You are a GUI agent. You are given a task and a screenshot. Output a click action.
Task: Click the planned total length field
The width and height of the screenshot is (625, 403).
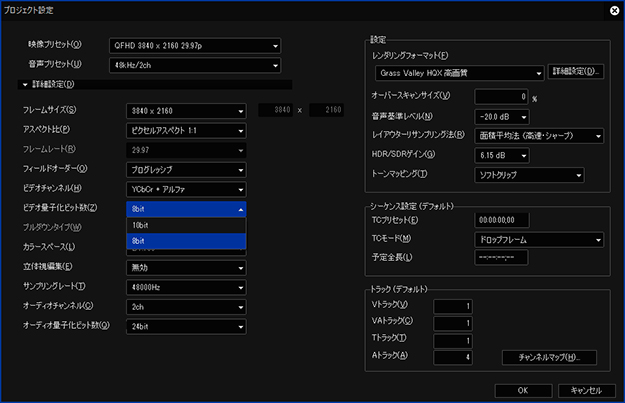[501, 258]
